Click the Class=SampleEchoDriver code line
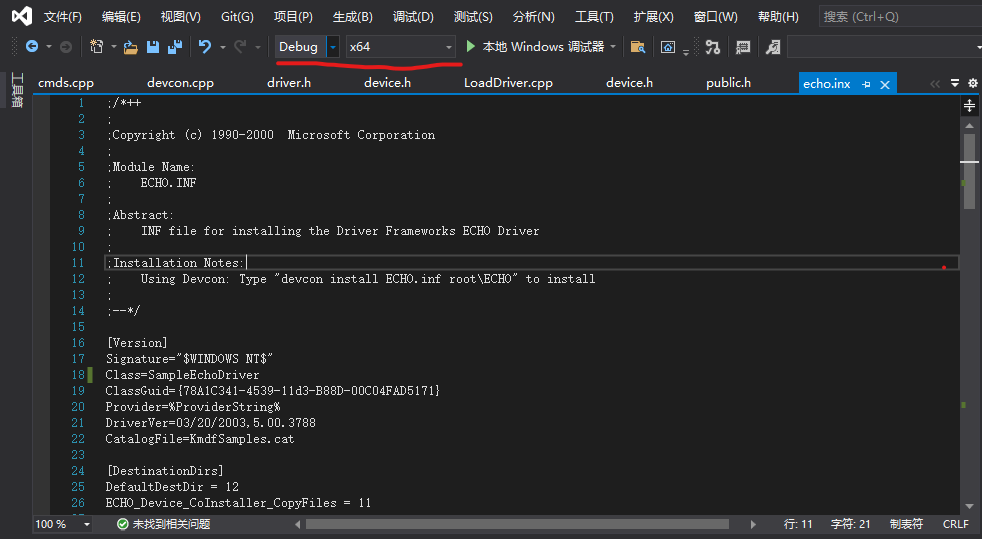982x539 pixels. 182,374
